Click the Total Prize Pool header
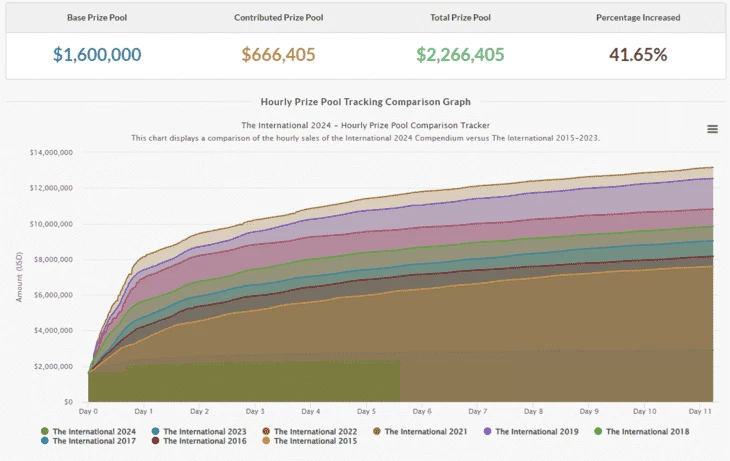 point(460,18)
